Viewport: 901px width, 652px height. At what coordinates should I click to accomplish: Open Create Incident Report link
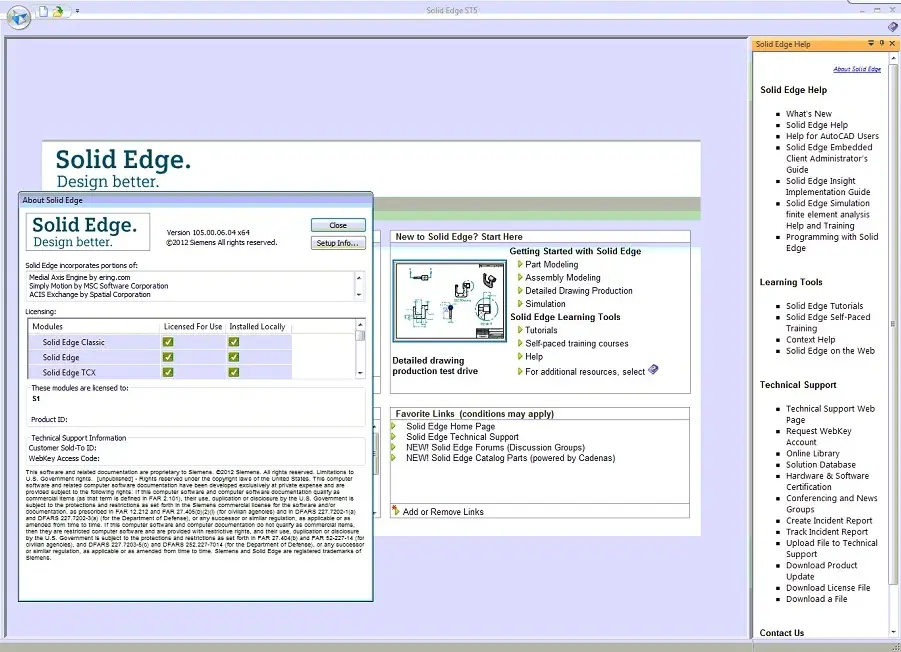[829, 521]
